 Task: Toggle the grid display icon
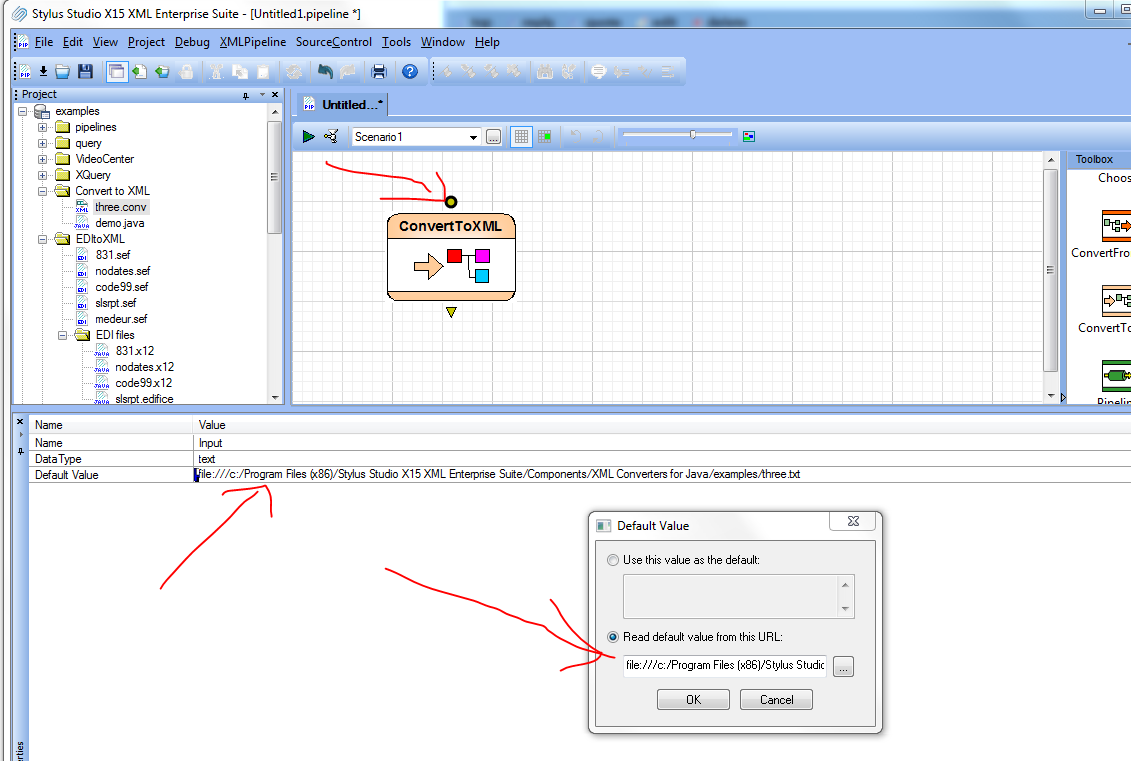point(521,137)
